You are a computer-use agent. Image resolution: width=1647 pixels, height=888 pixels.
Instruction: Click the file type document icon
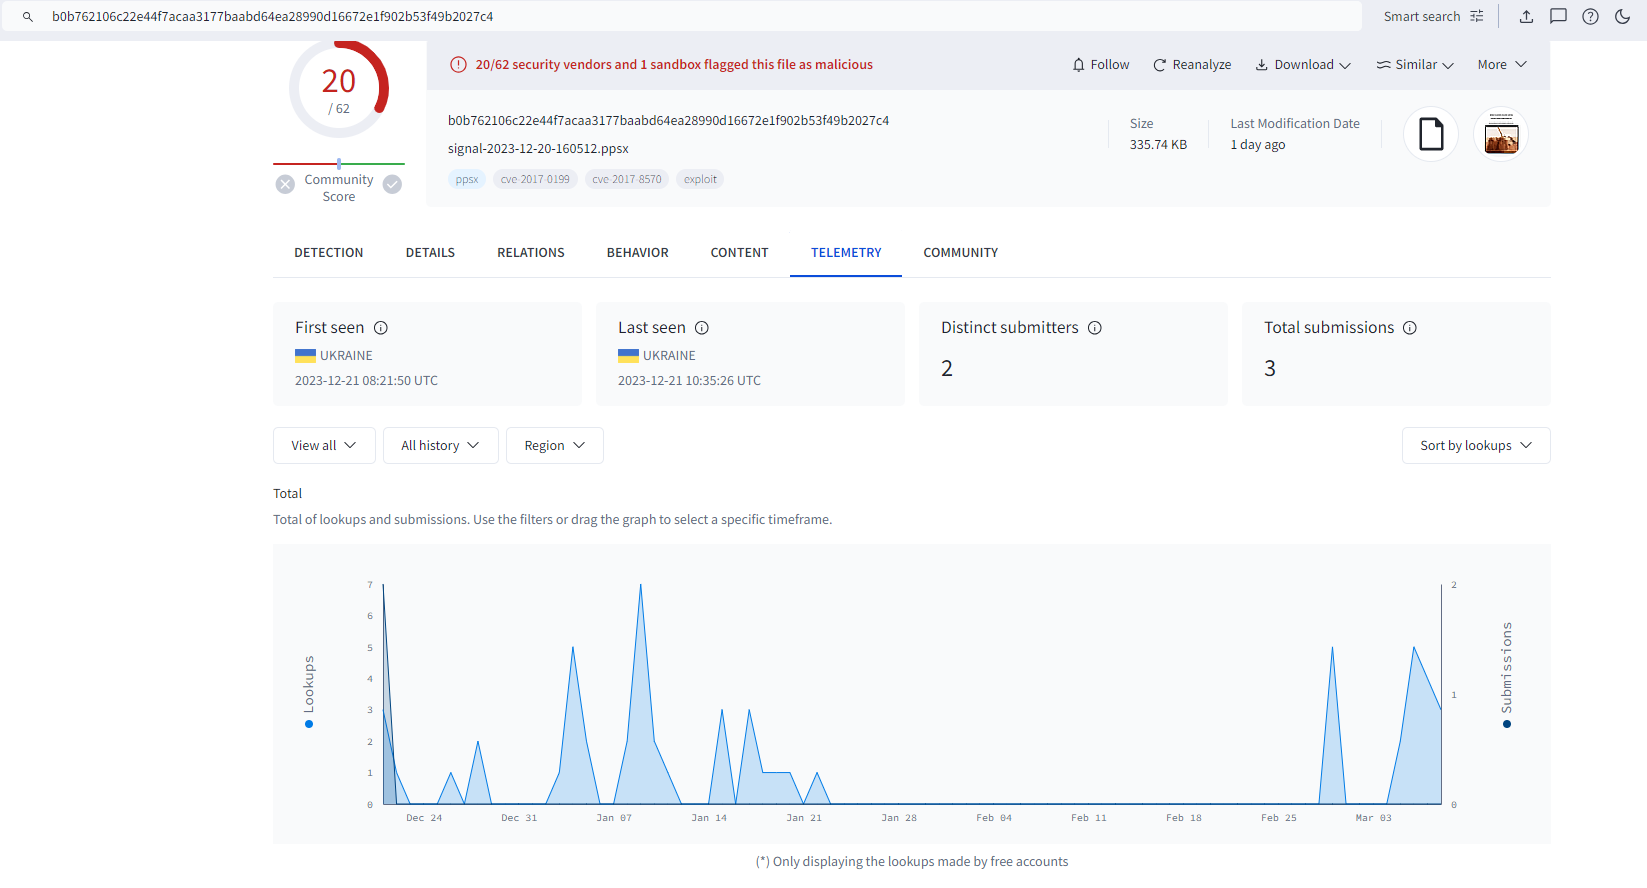[x=1431, y=134]
